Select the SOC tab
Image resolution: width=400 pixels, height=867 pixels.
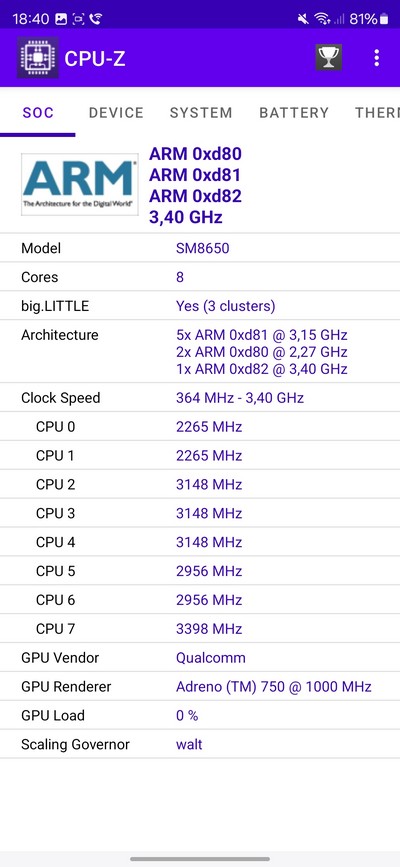[x=38, y=113]
